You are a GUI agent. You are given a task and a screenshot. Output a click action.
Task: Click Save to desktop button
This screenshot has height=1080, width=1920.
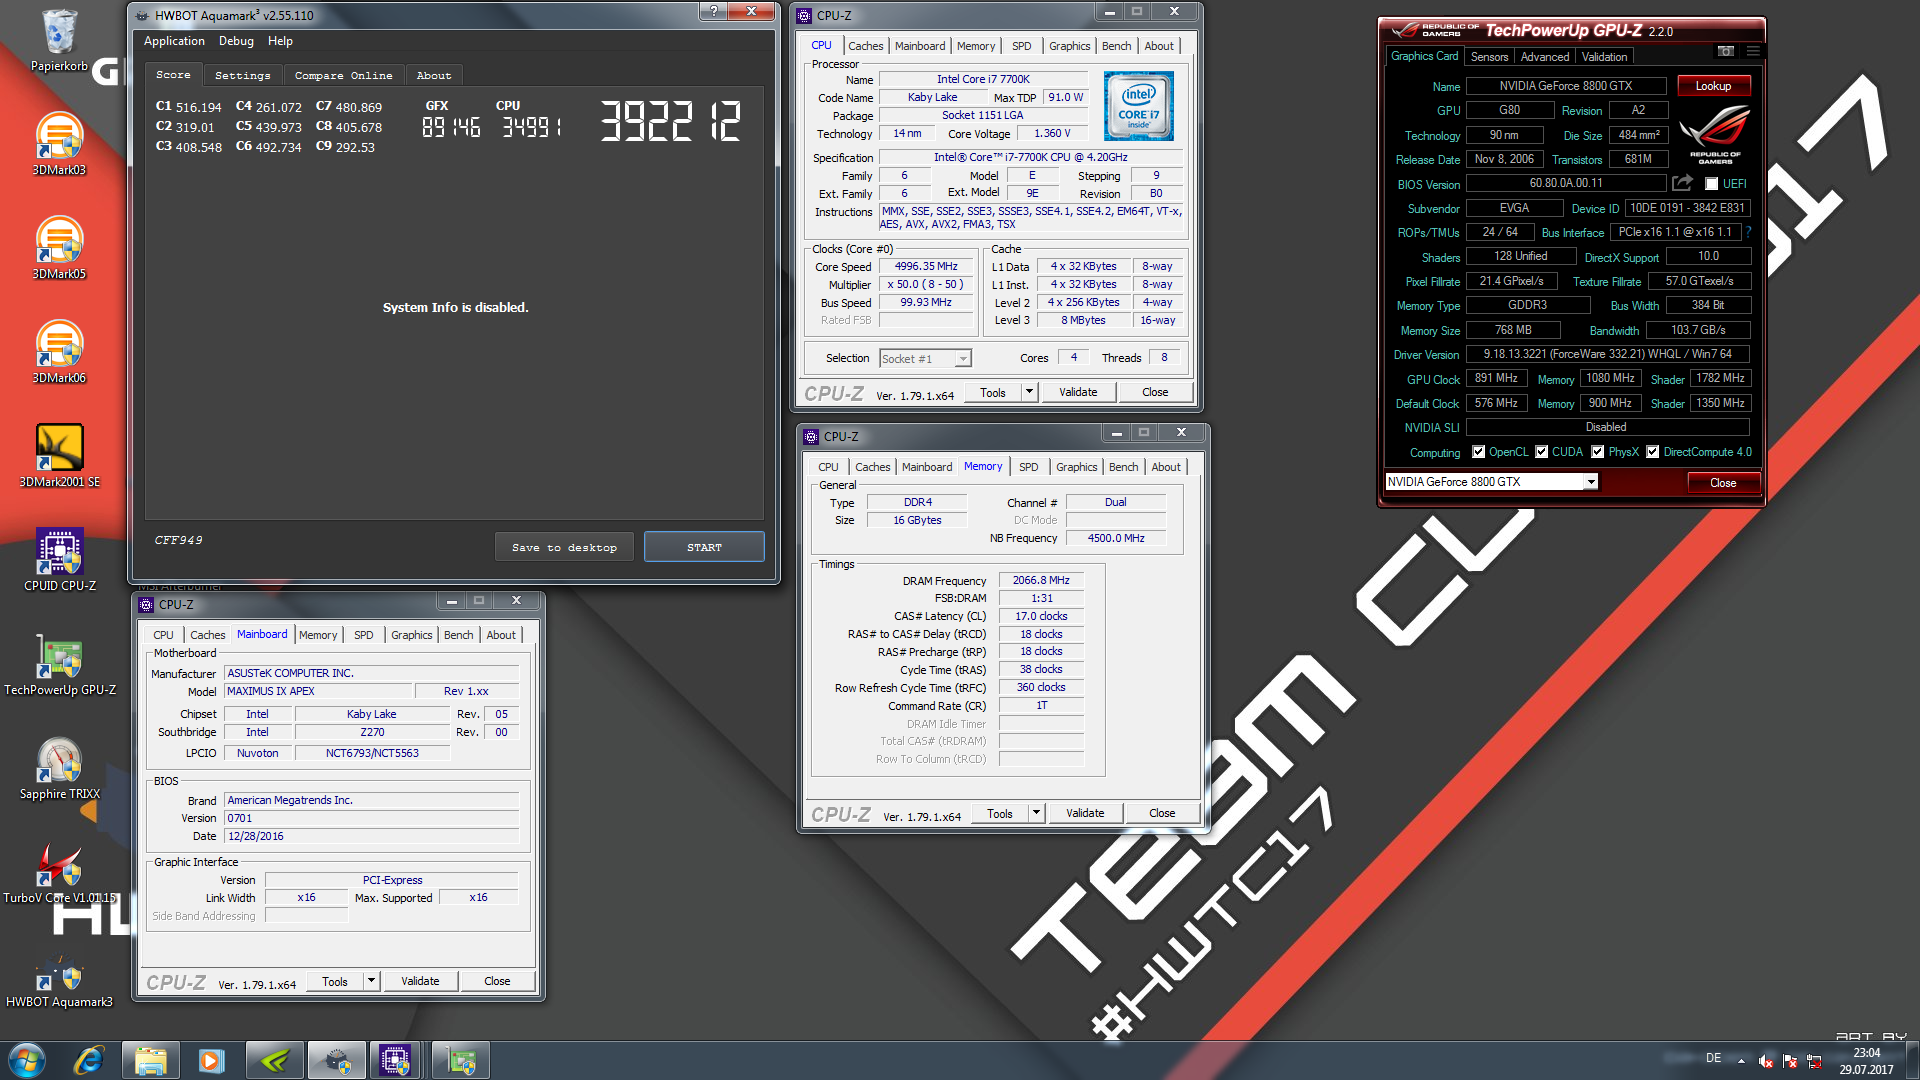(564, 547)
